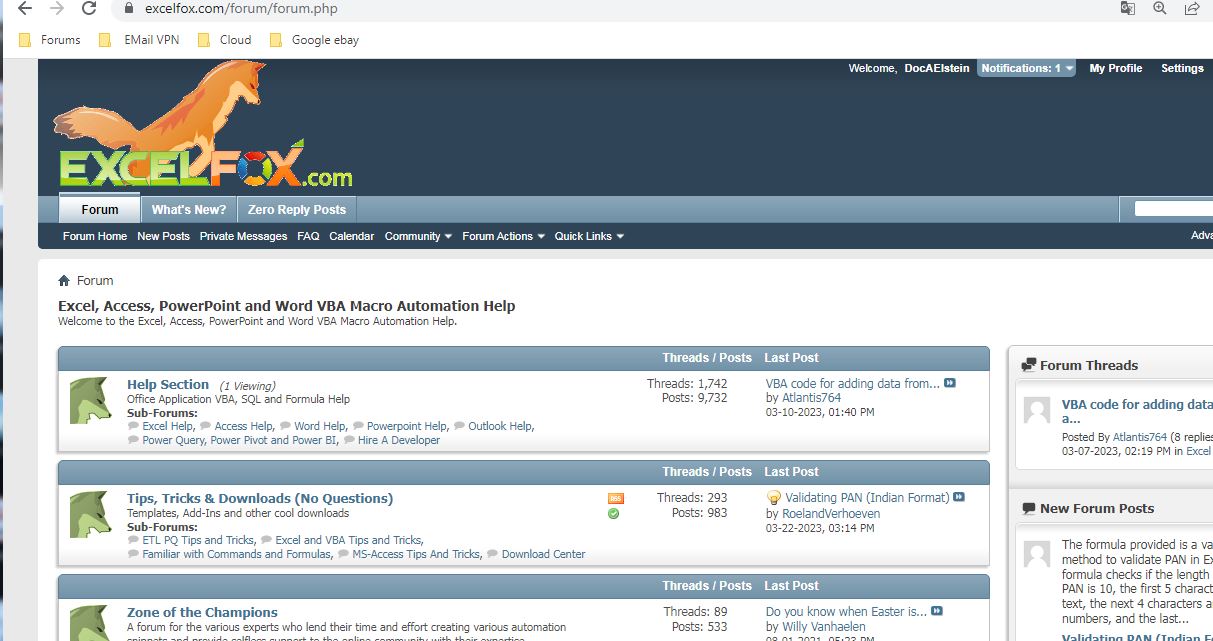Open Power Query, Power Pivot and Power BI sub-forum
This screenshot has height=641, width=1213.
click(x=240, y=440)
